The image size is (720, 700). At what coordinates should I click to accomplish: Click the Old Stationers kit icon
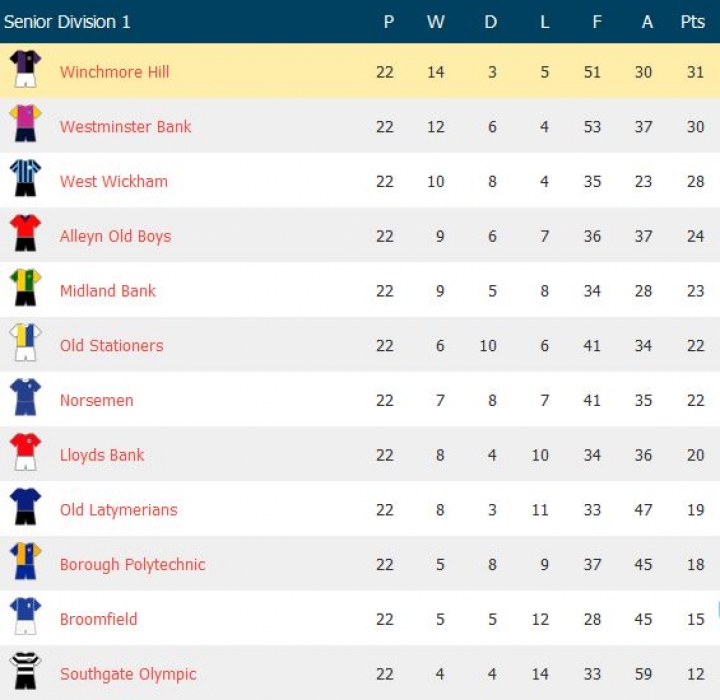pyautogui.click(x=25, y=344)
